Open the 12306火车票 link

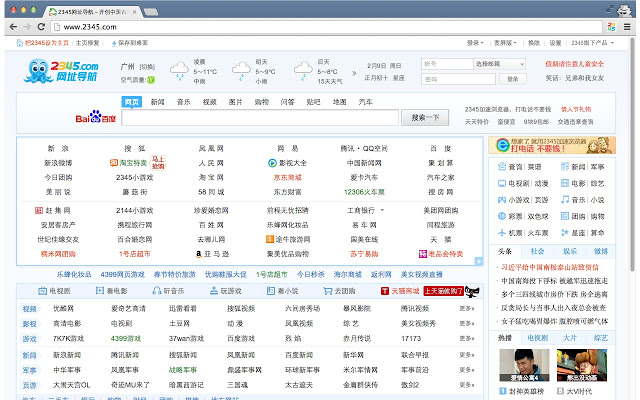pos(364,192)
